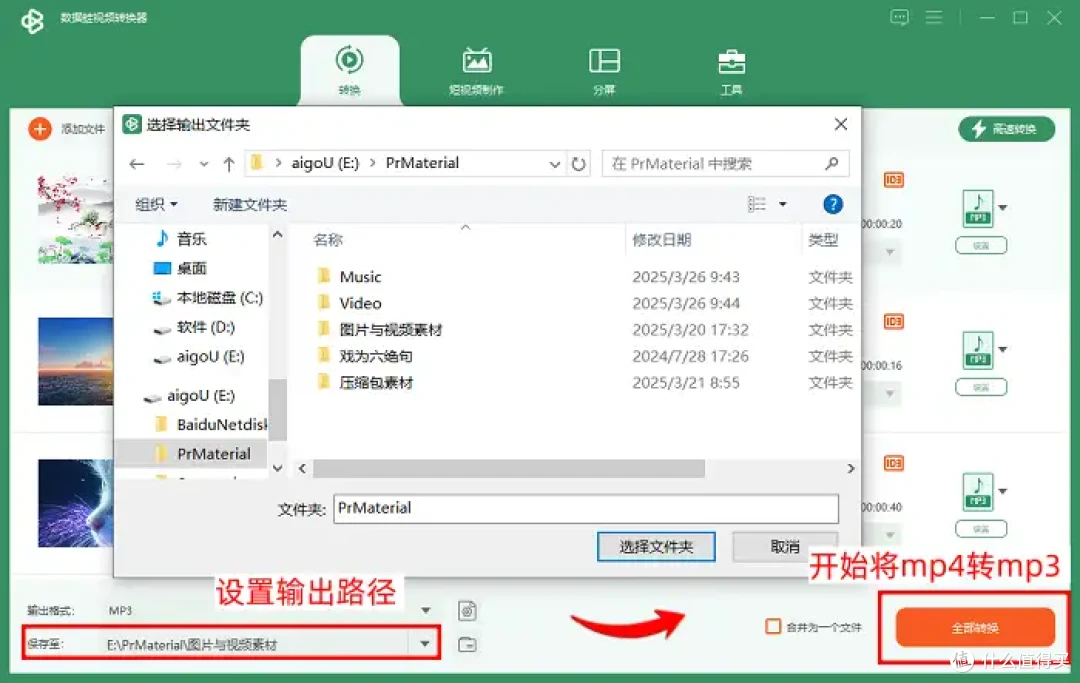Image resolution: width=1080 pixels, height=683 pixels.
Task: Go back in folder dialog
Action: pos(137,164)
